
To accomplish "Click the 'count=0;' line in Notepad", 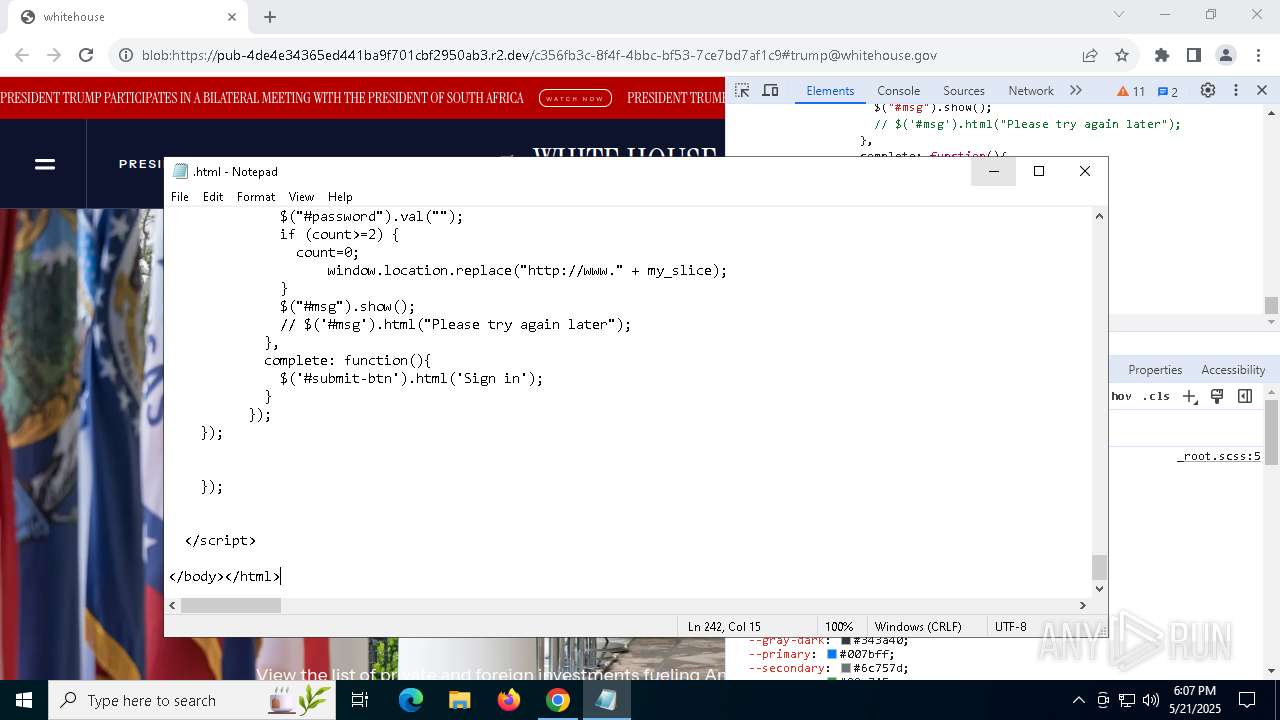I will [x=327, y=252].
